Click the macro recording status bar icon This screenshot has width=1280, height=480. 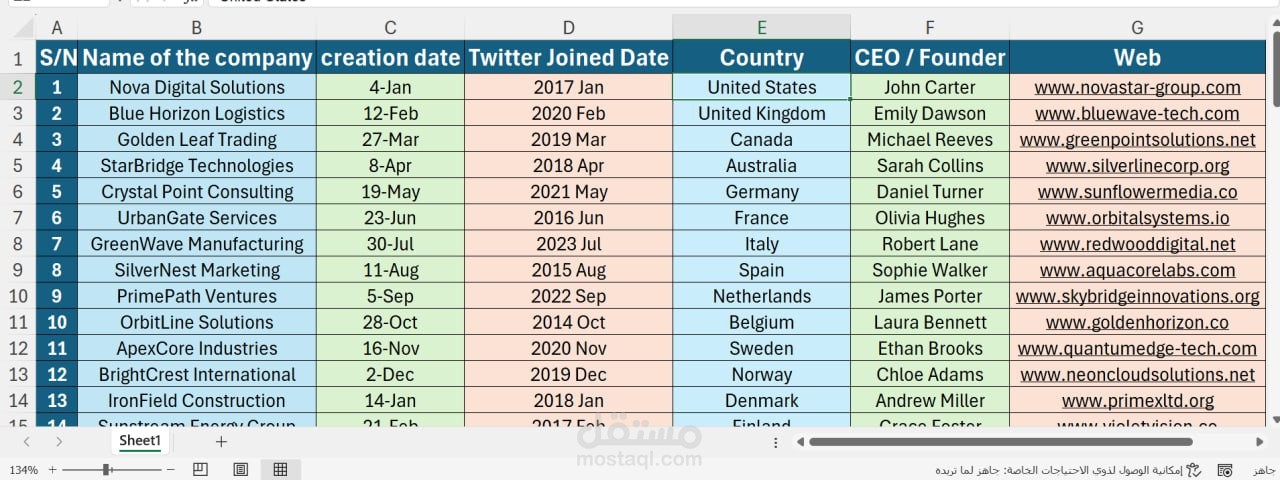coord(1224,469)
